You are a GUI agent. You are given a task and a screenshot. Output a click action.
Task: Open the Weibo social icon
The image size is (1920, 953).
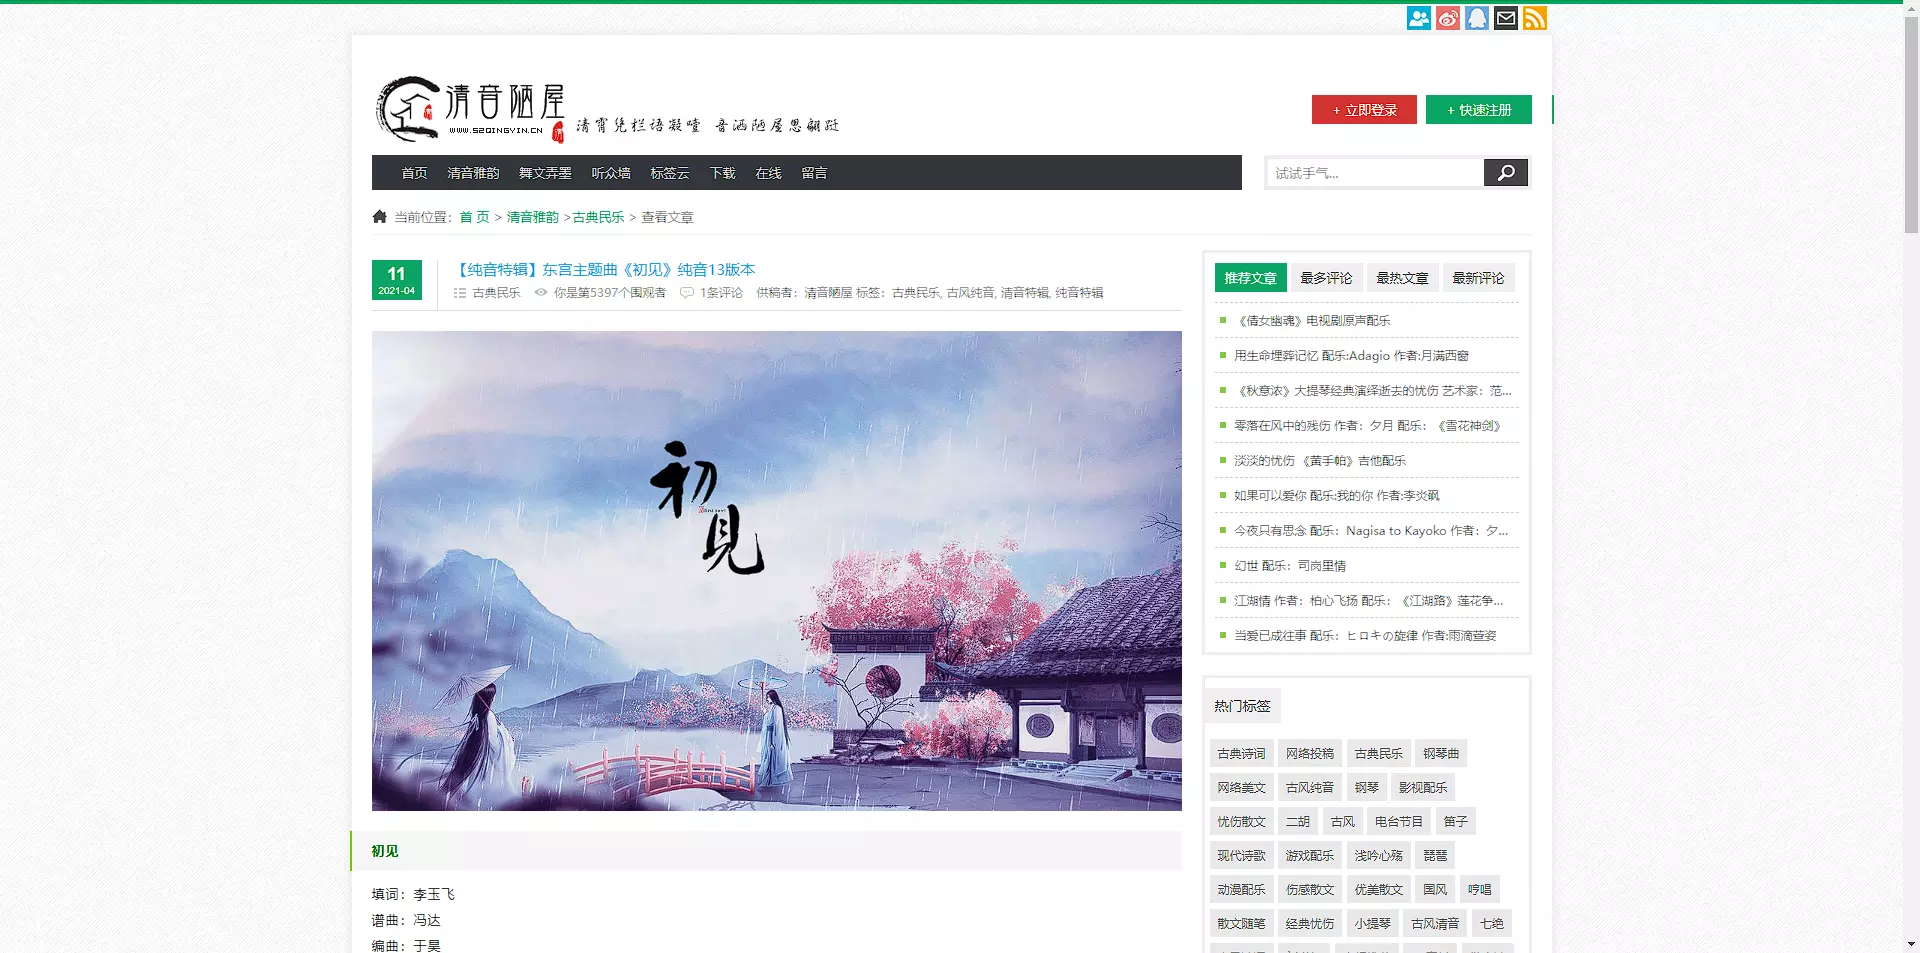click(x=1447, y=18)
